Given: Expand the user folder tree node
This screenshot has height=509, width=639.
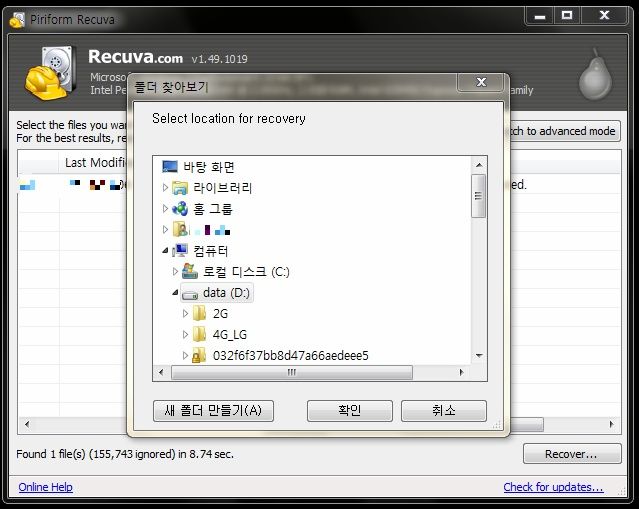Looking at the screenshot, I should point(165,229).
